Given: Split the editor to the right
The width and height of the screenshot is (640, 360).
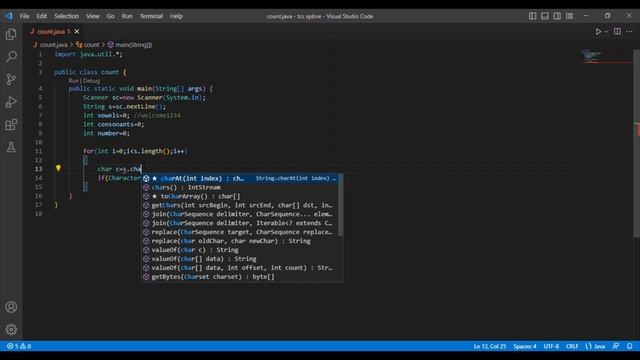Looking at the screenshot, I should (617, 31).
